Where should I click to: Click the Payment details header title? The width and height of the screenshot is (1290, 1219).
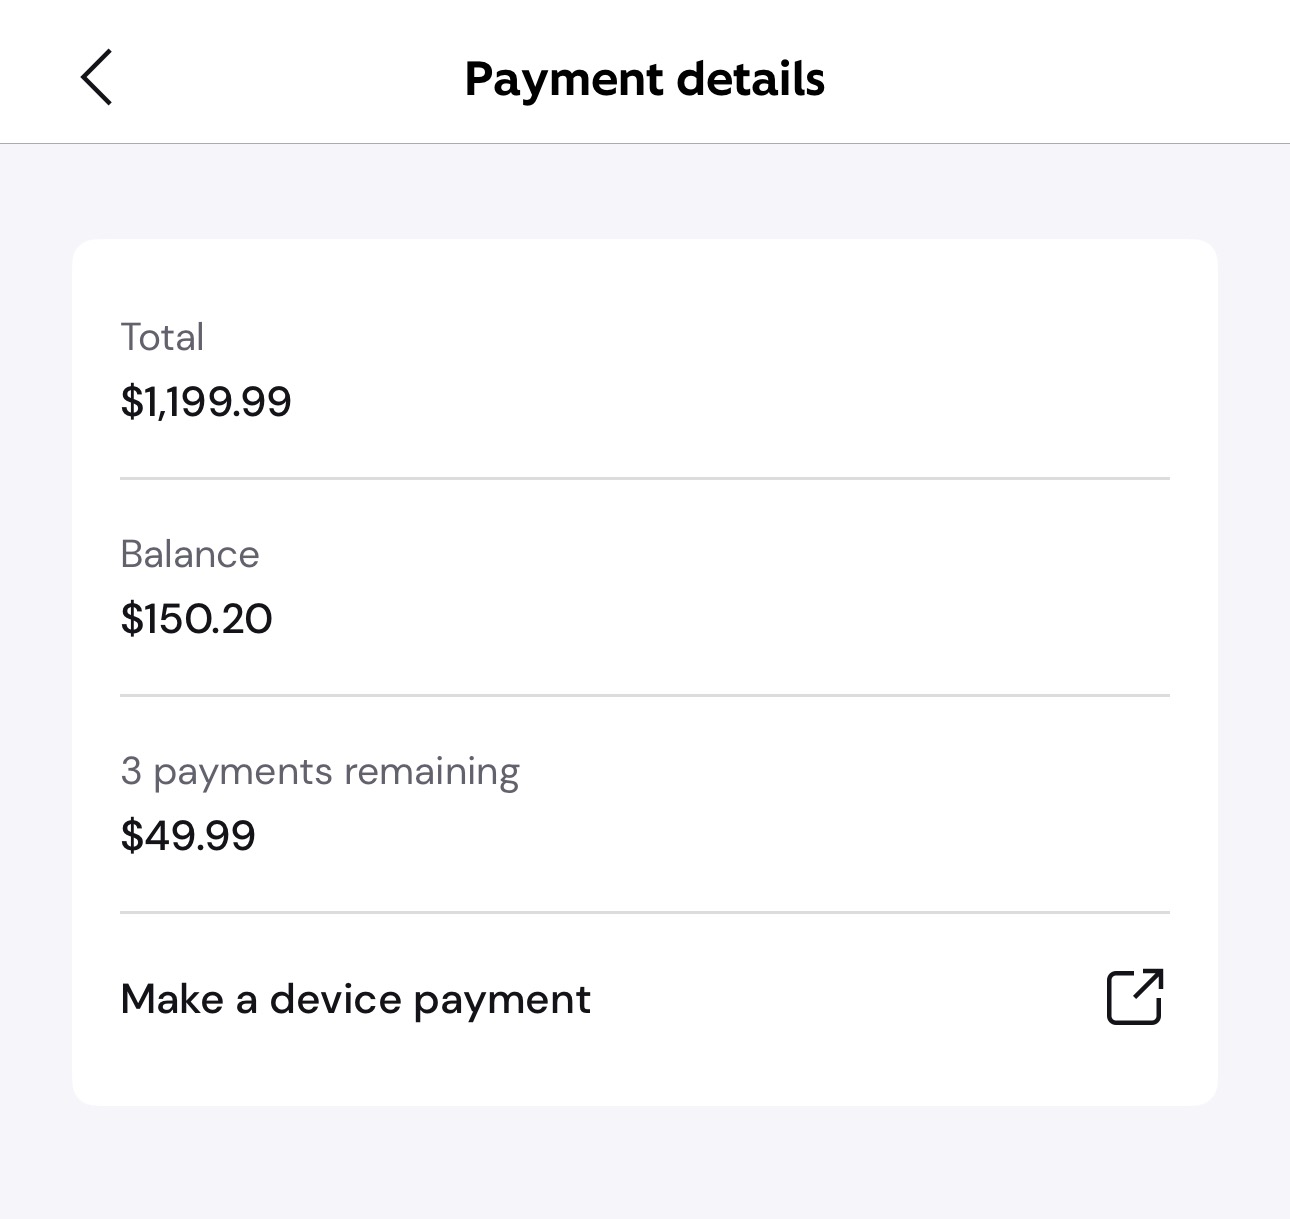coord(644,79)
